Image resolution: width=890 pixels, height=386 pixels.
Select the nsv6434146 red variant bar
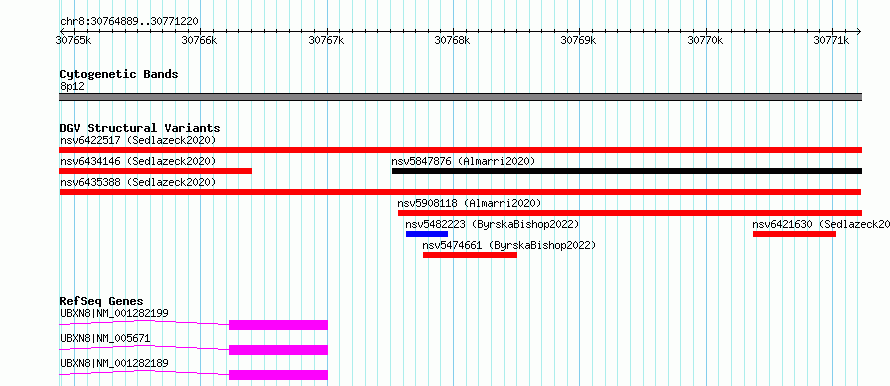click(156, 171)
